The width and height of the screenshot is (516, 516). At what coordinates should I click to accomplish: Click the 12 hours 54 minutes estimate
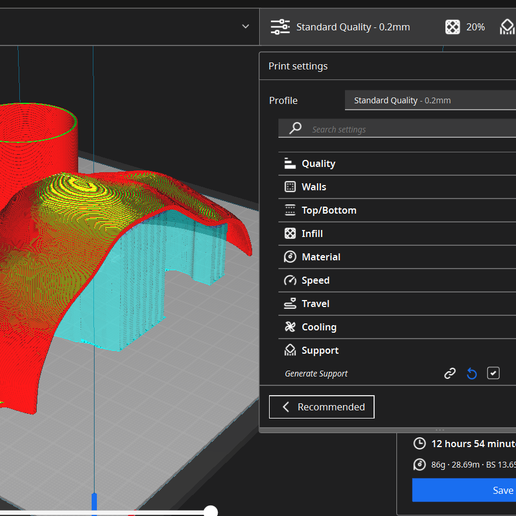click(x=473, y=444)
